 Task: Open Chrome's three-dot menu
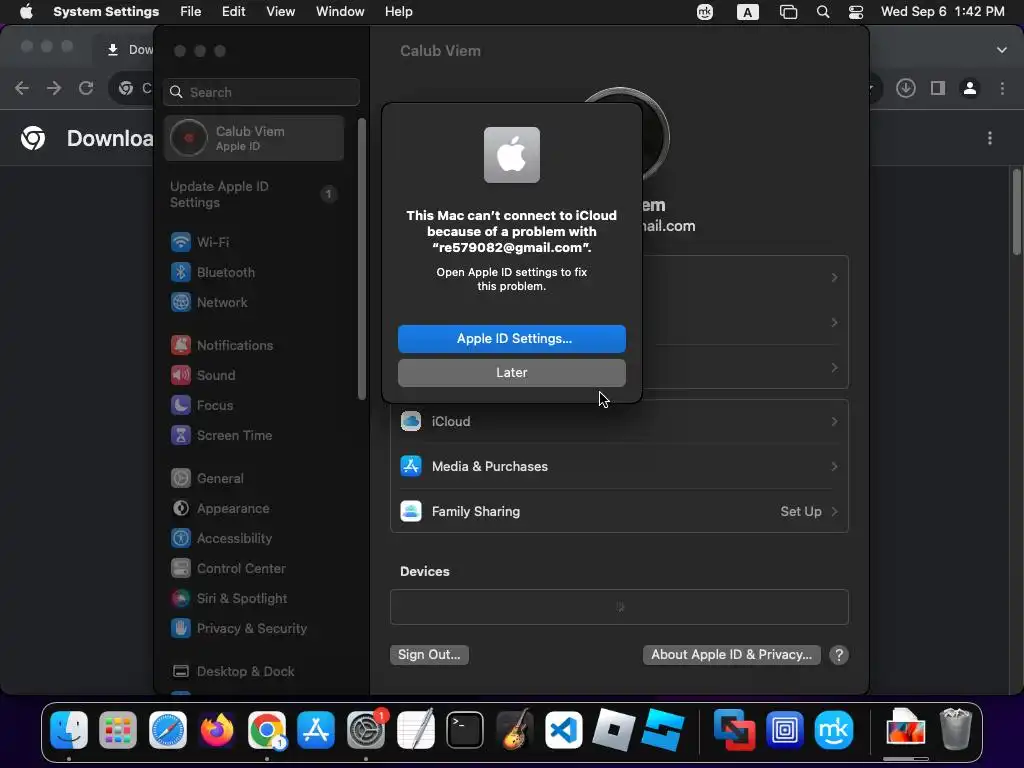pos(1002,88)
